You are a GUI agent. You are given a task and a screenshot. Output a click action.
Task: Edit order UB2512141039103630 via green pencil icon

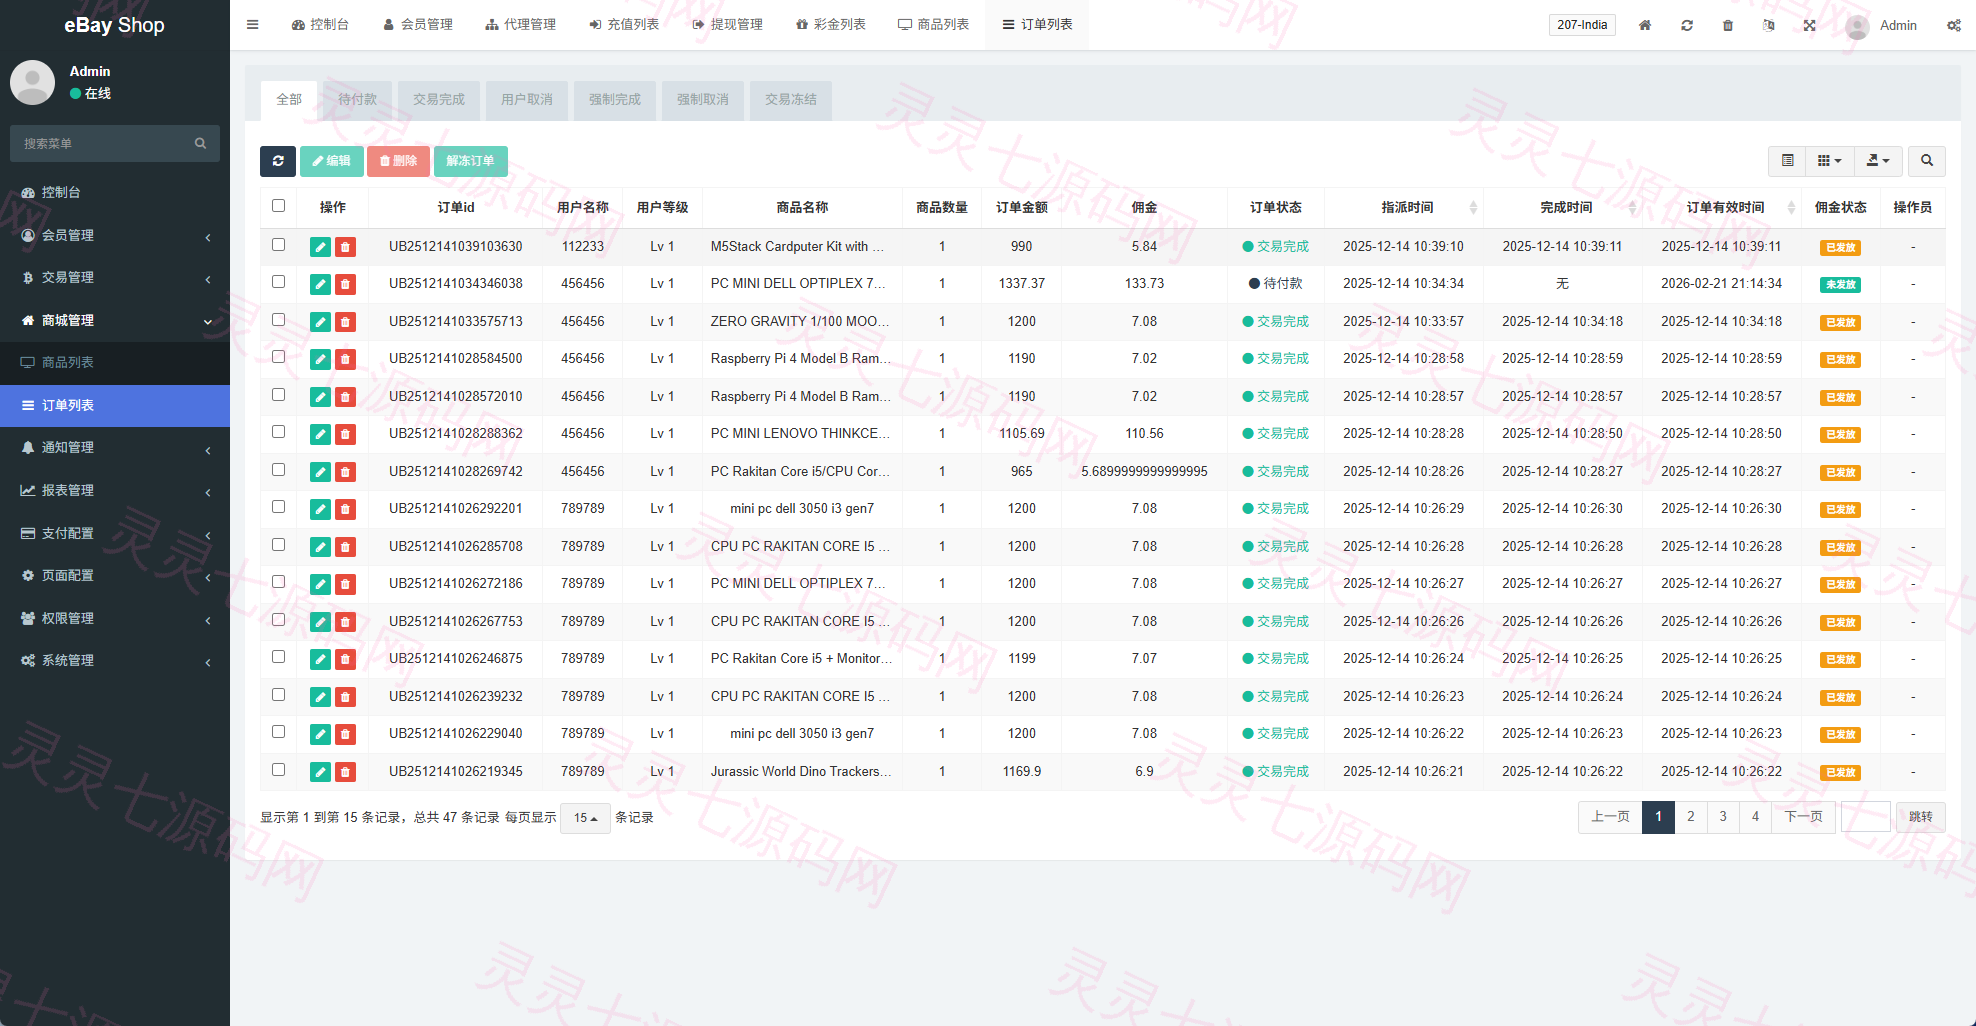pyautogui.click(x=320, y=247)
